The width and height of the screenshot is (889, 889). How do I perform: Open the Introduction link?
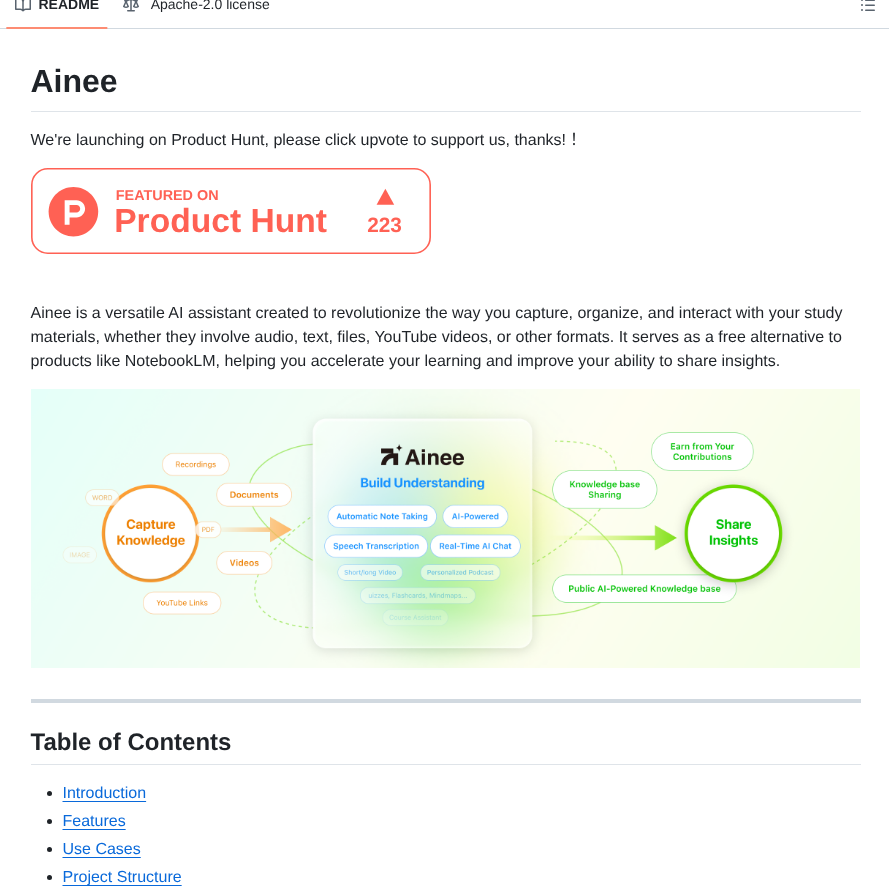tap(104, 793)
